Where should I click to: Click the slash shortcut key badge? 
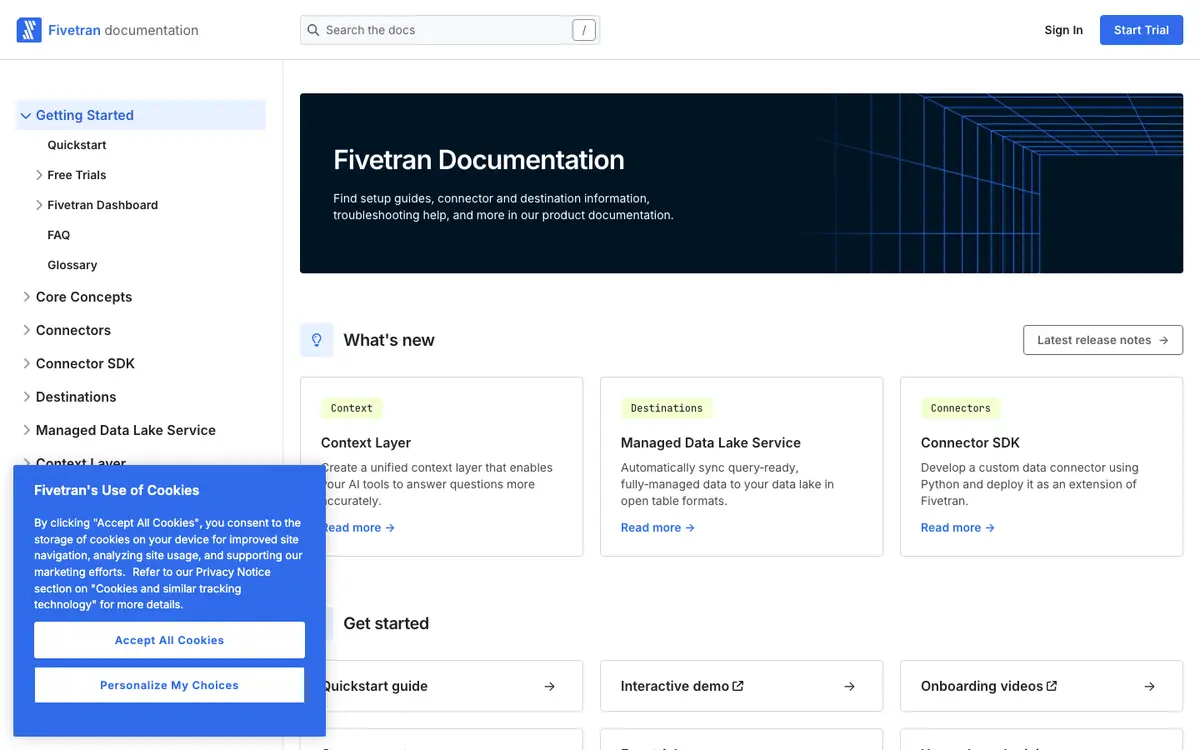coord(584,30)
